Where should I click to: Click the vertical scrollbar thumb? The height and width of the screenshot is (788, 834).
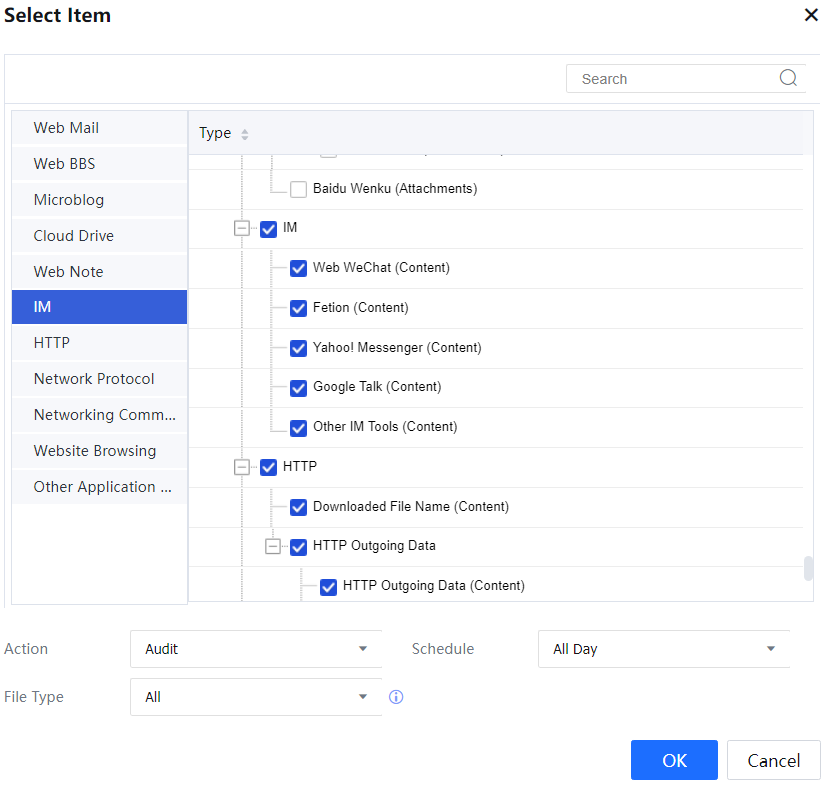[x=808, y=569]
